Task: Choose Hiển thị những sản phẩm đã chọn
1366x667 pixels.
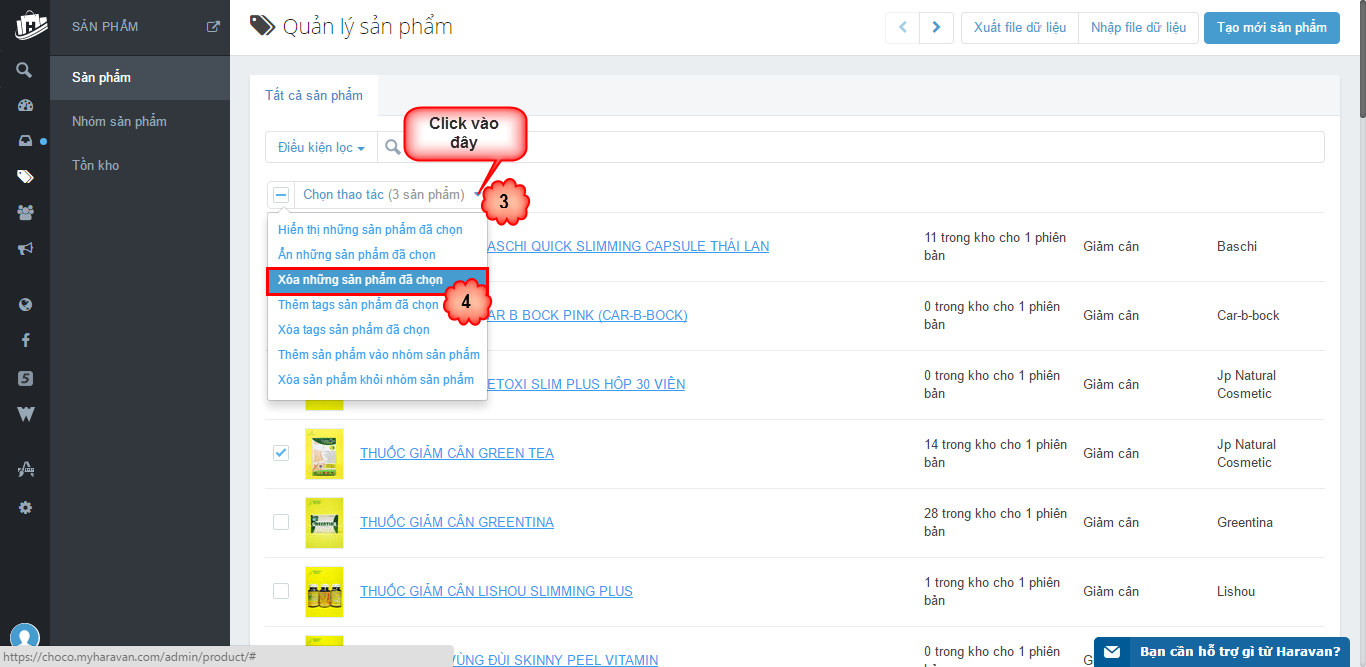Action: (370, 230)
